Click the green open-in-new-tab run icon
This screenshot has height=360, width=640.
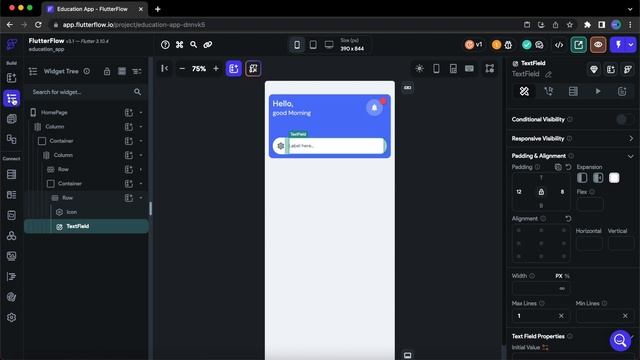point(578,44)
